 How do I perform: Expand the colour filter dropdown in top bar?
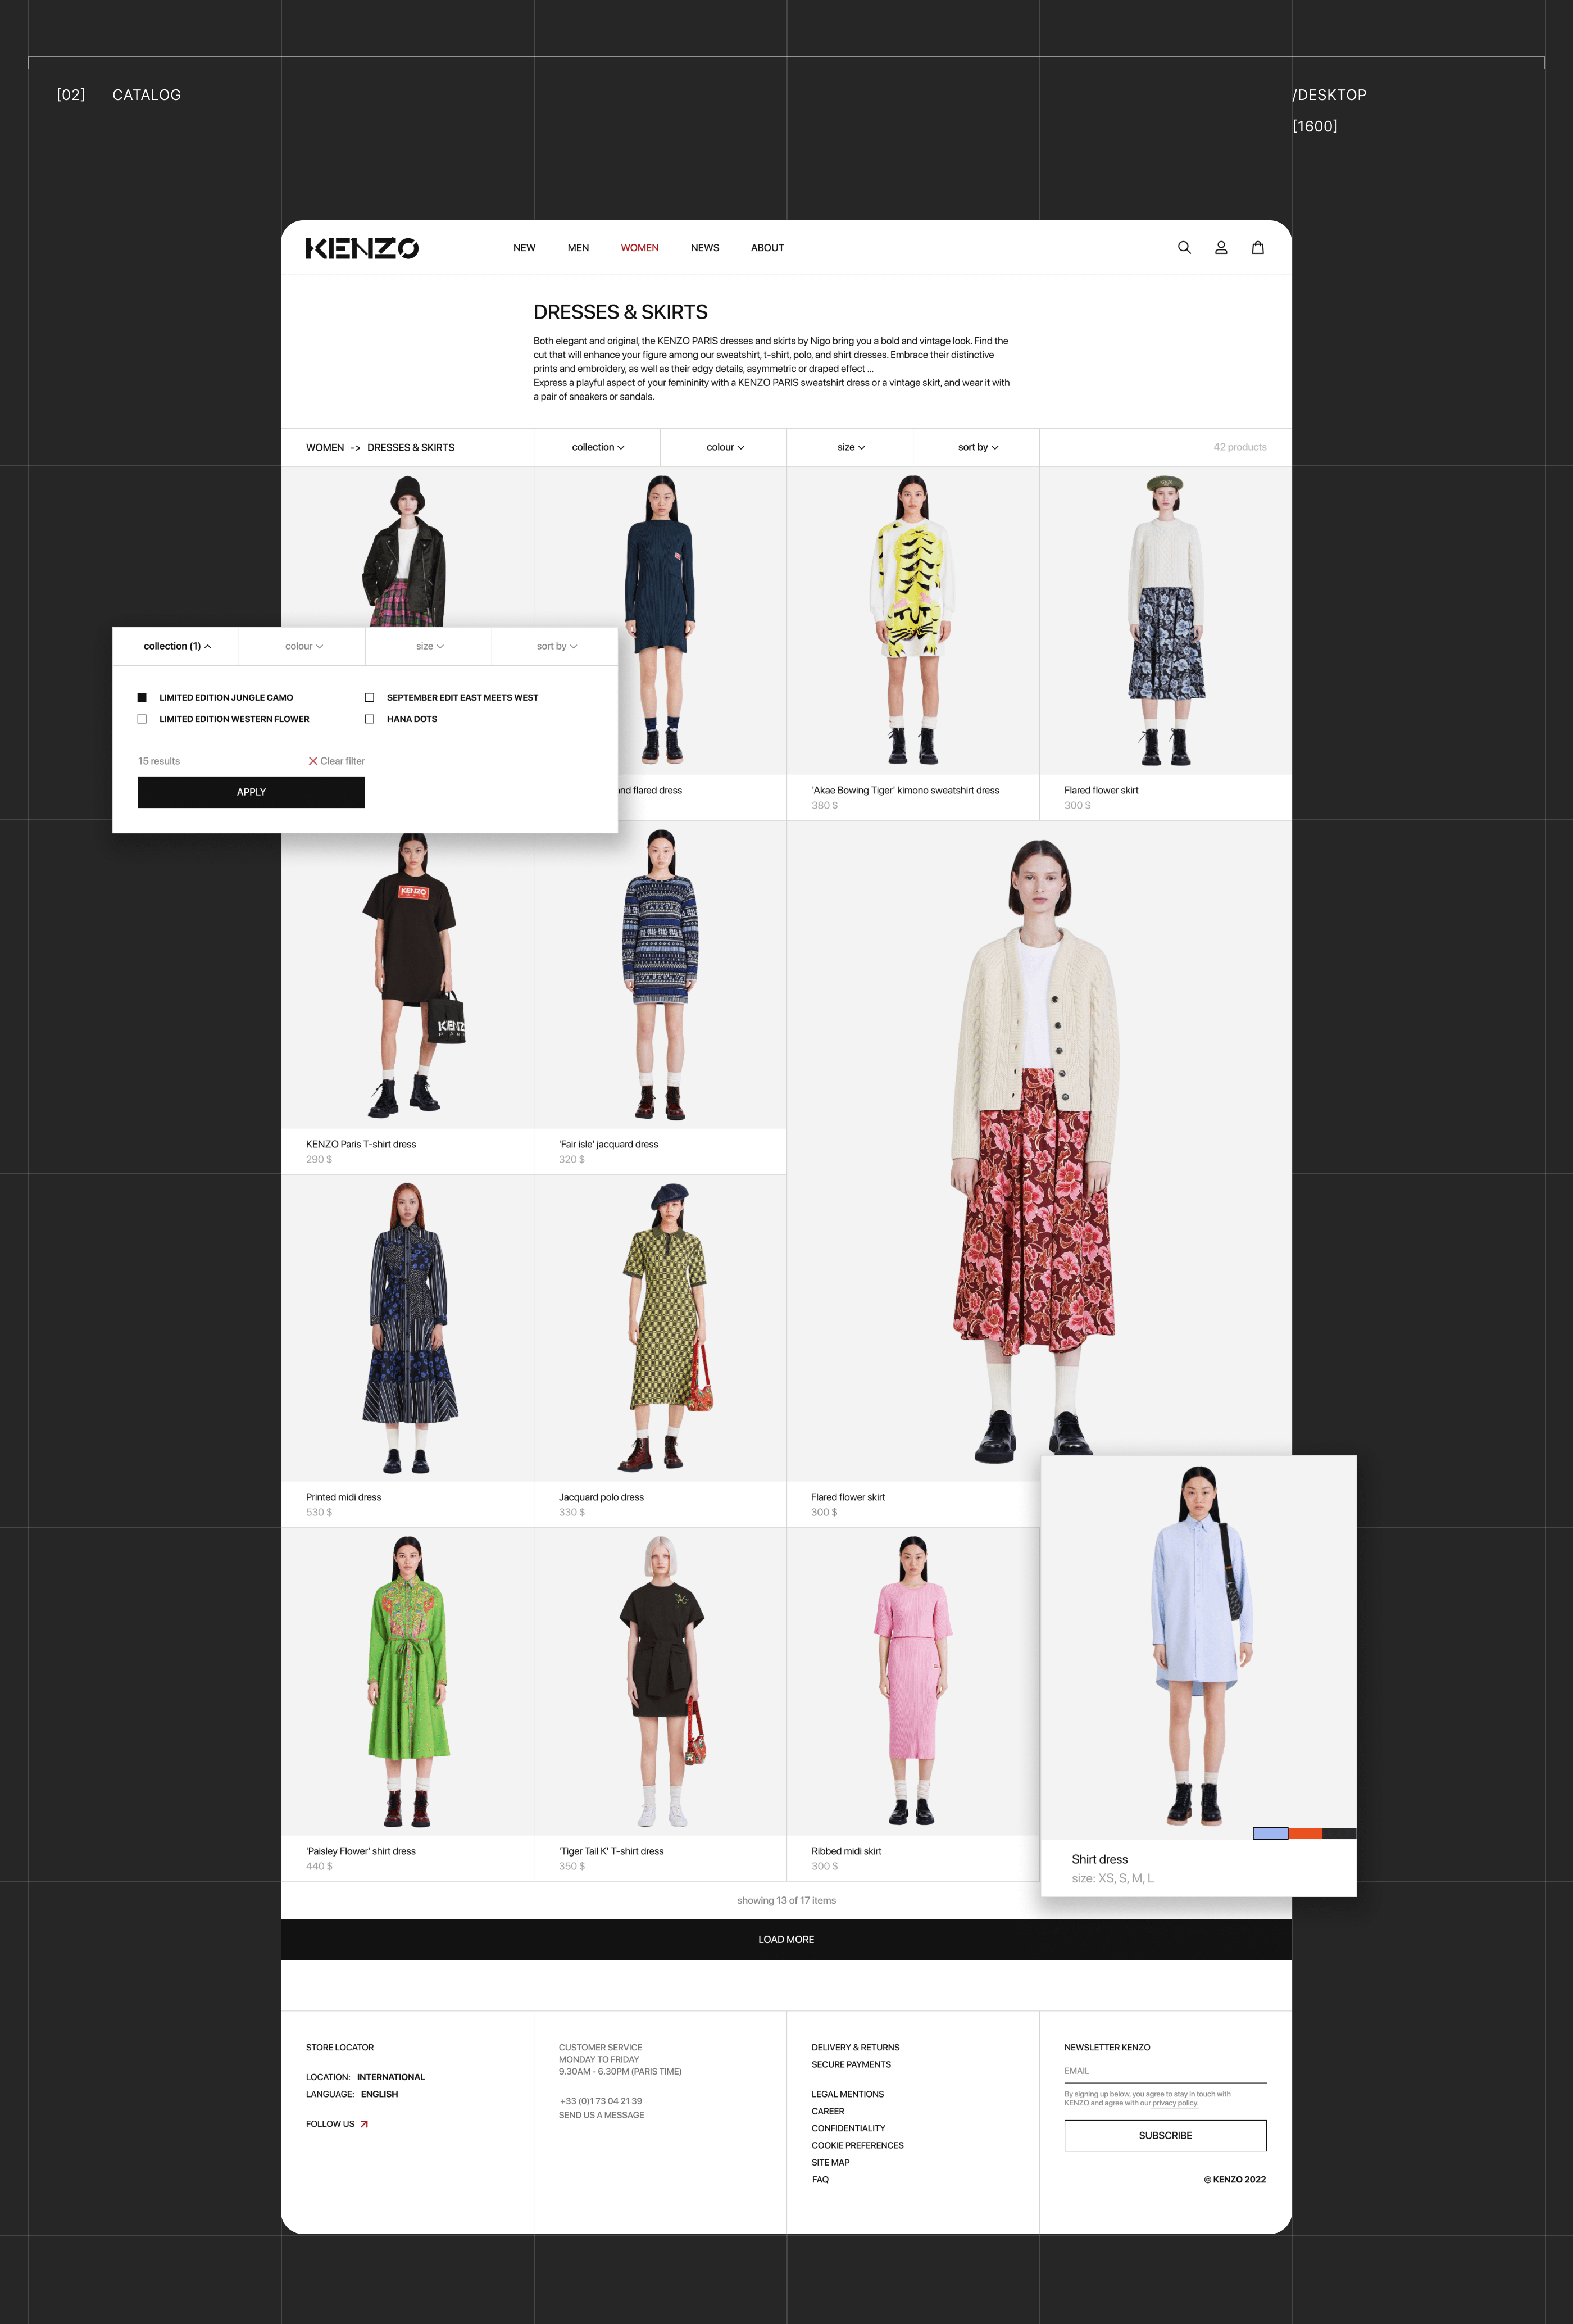point(725,448)
